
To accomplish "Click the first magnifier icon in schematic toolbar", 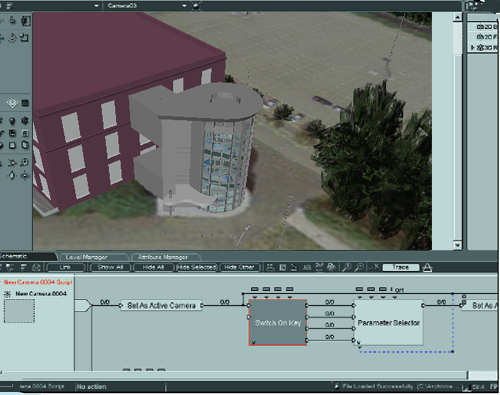I will click(x=347, y=267).
